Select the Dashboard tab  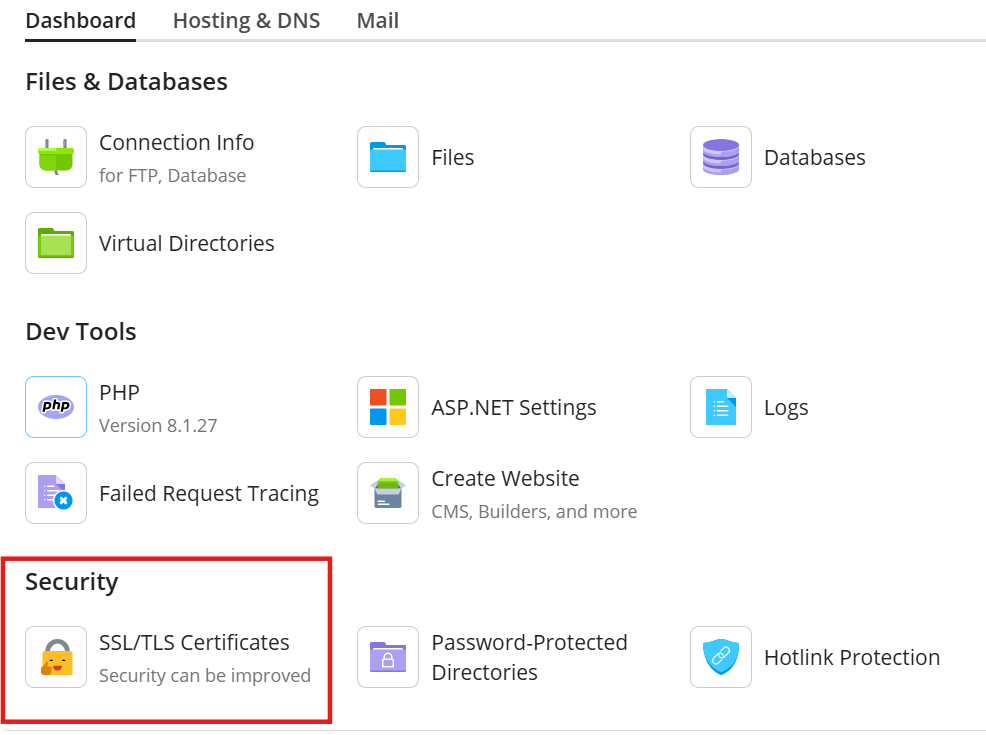click(x=80, y=21)
